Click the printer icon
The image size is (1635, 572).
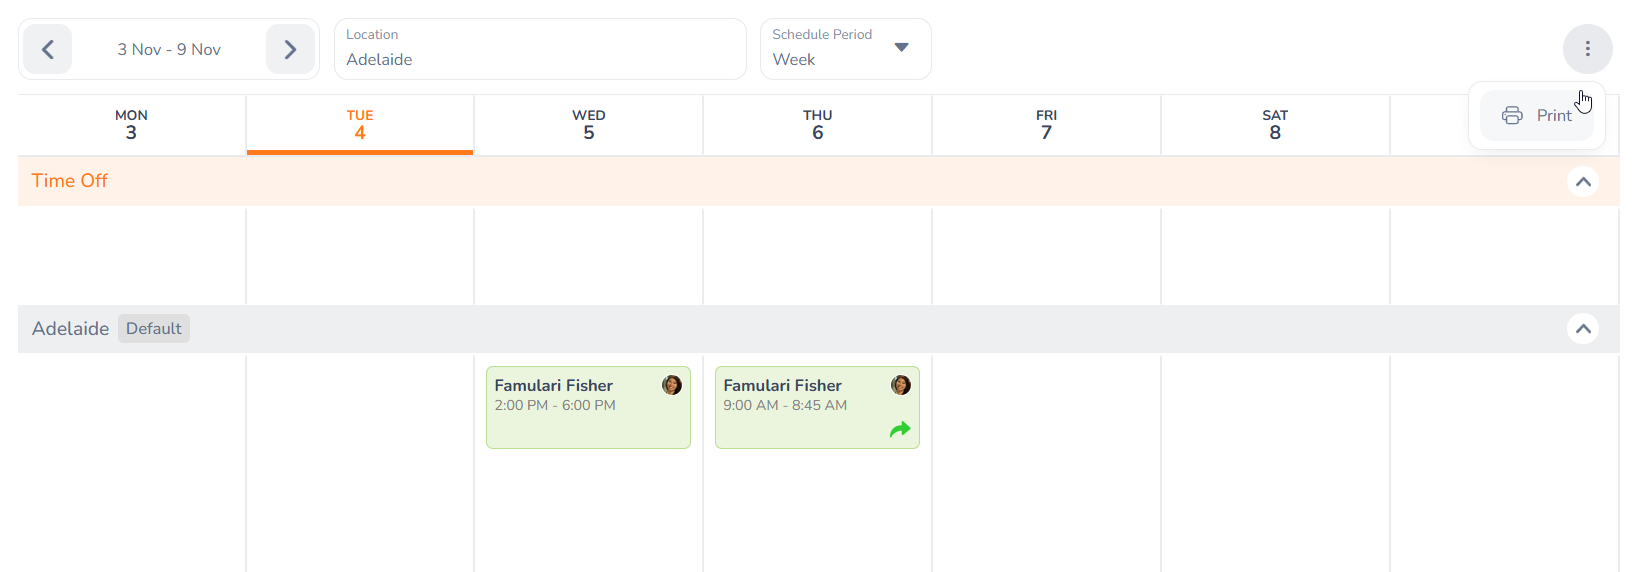click(1512, 116)
